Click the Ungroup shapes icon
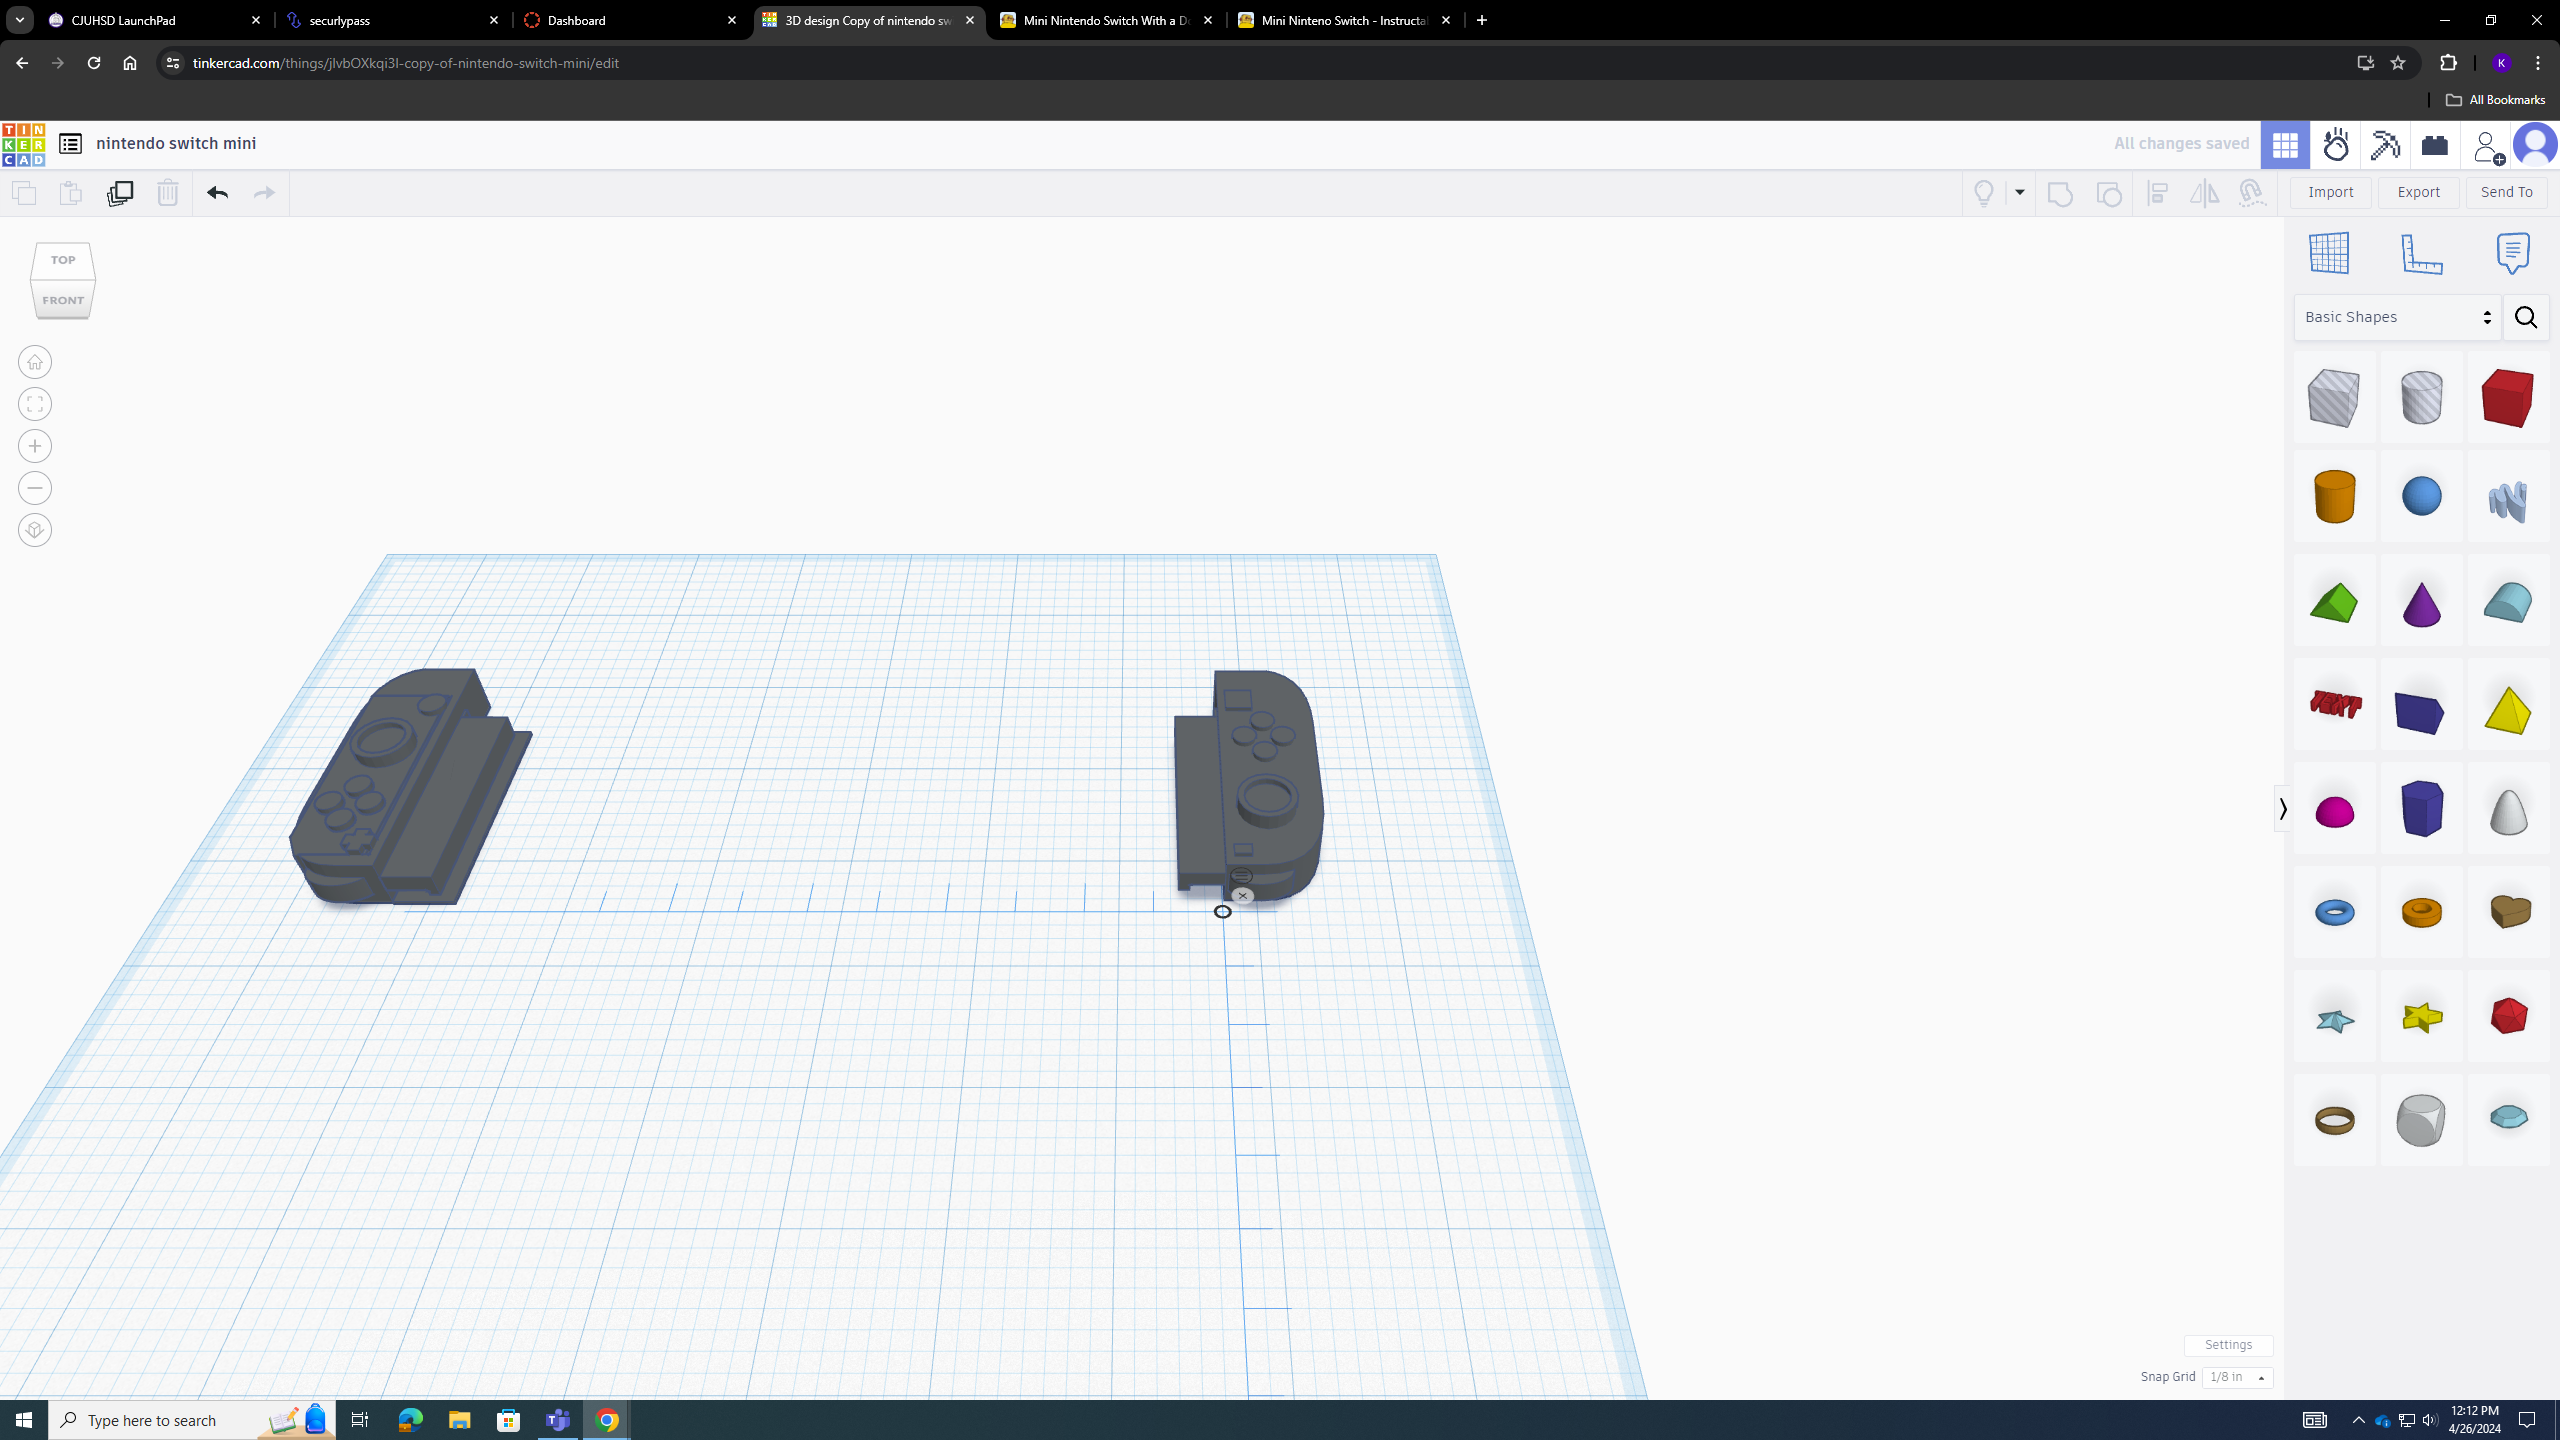This screenshot has width=2560, height=1440. pyautogui.click(x=2108, y=193)
